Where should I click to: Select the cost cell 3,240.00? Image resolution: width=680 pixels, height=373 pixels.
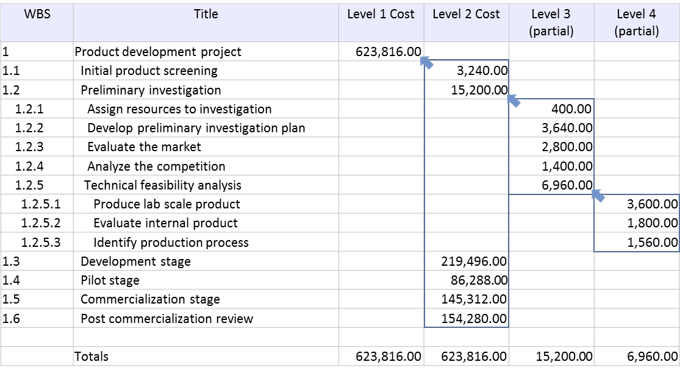(466, 71)
